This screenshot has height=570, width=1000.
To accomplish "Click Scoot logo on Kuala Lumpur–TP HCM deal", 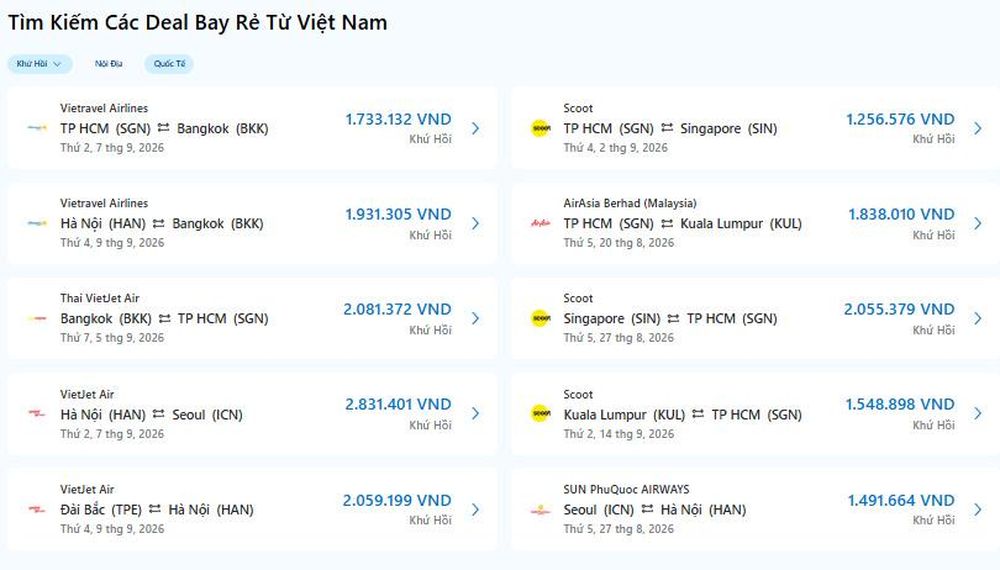I will tap(541, 413).
